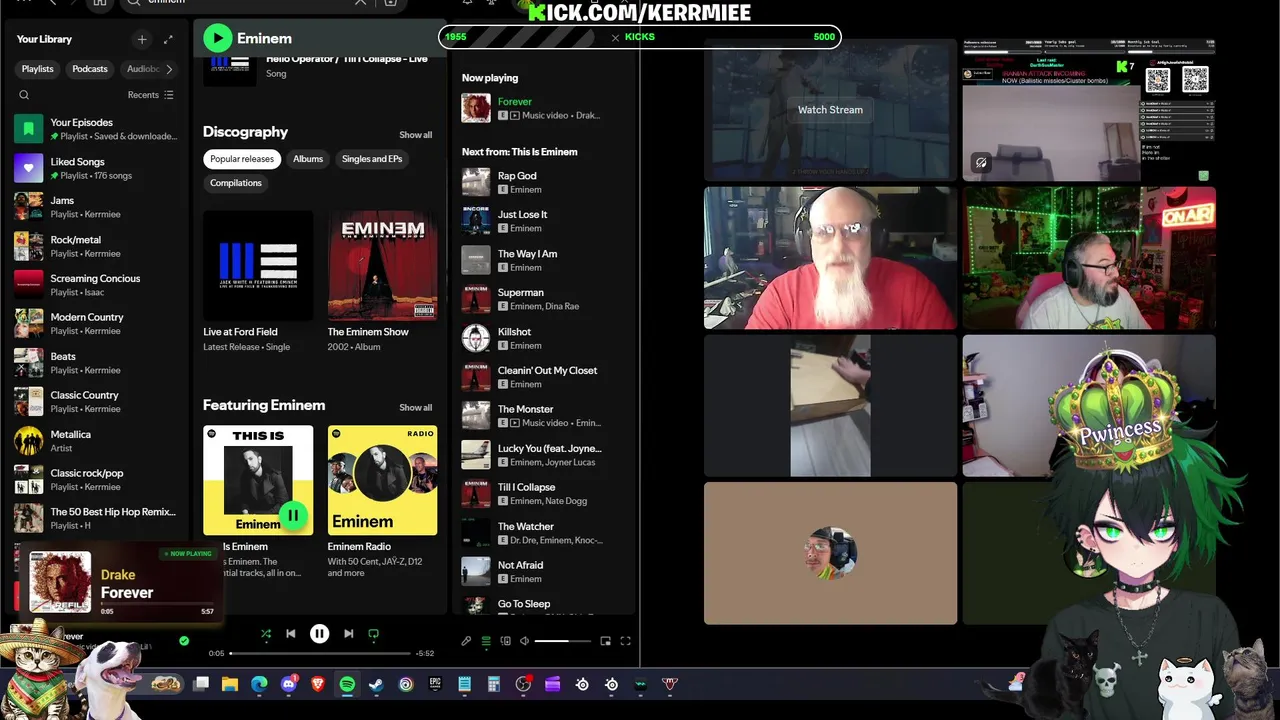Viewport: 1280px width, 720px height.
Task: Open the Microsoft Edge taskbar icon
Action: 259,684
